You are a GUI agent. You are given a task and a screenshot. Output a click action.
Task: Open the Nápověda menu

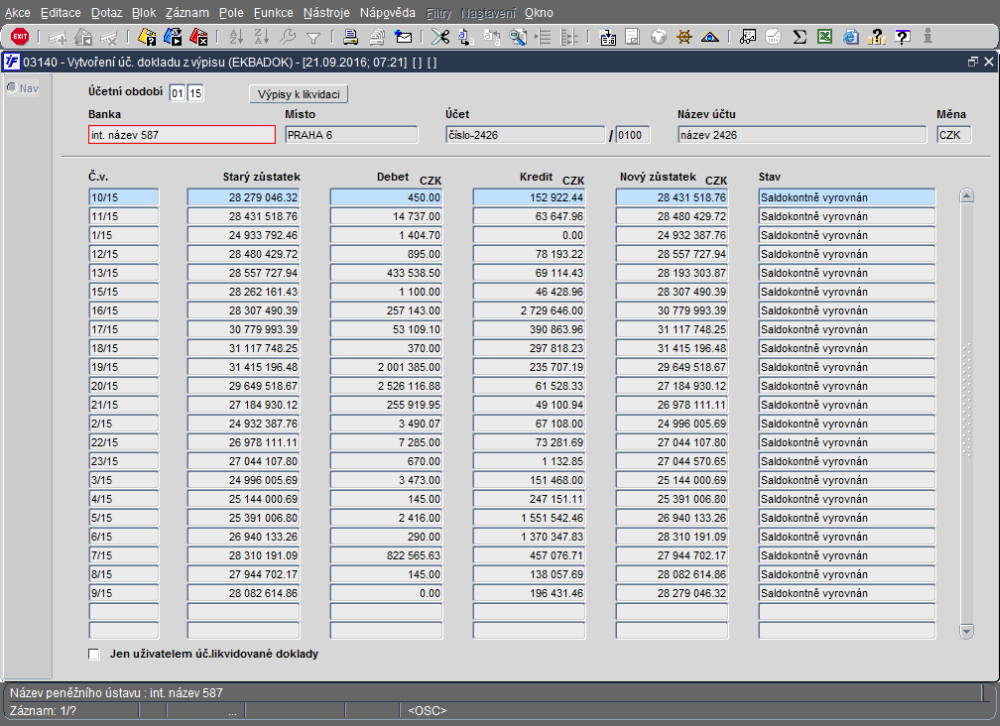(x=387, y=13)
